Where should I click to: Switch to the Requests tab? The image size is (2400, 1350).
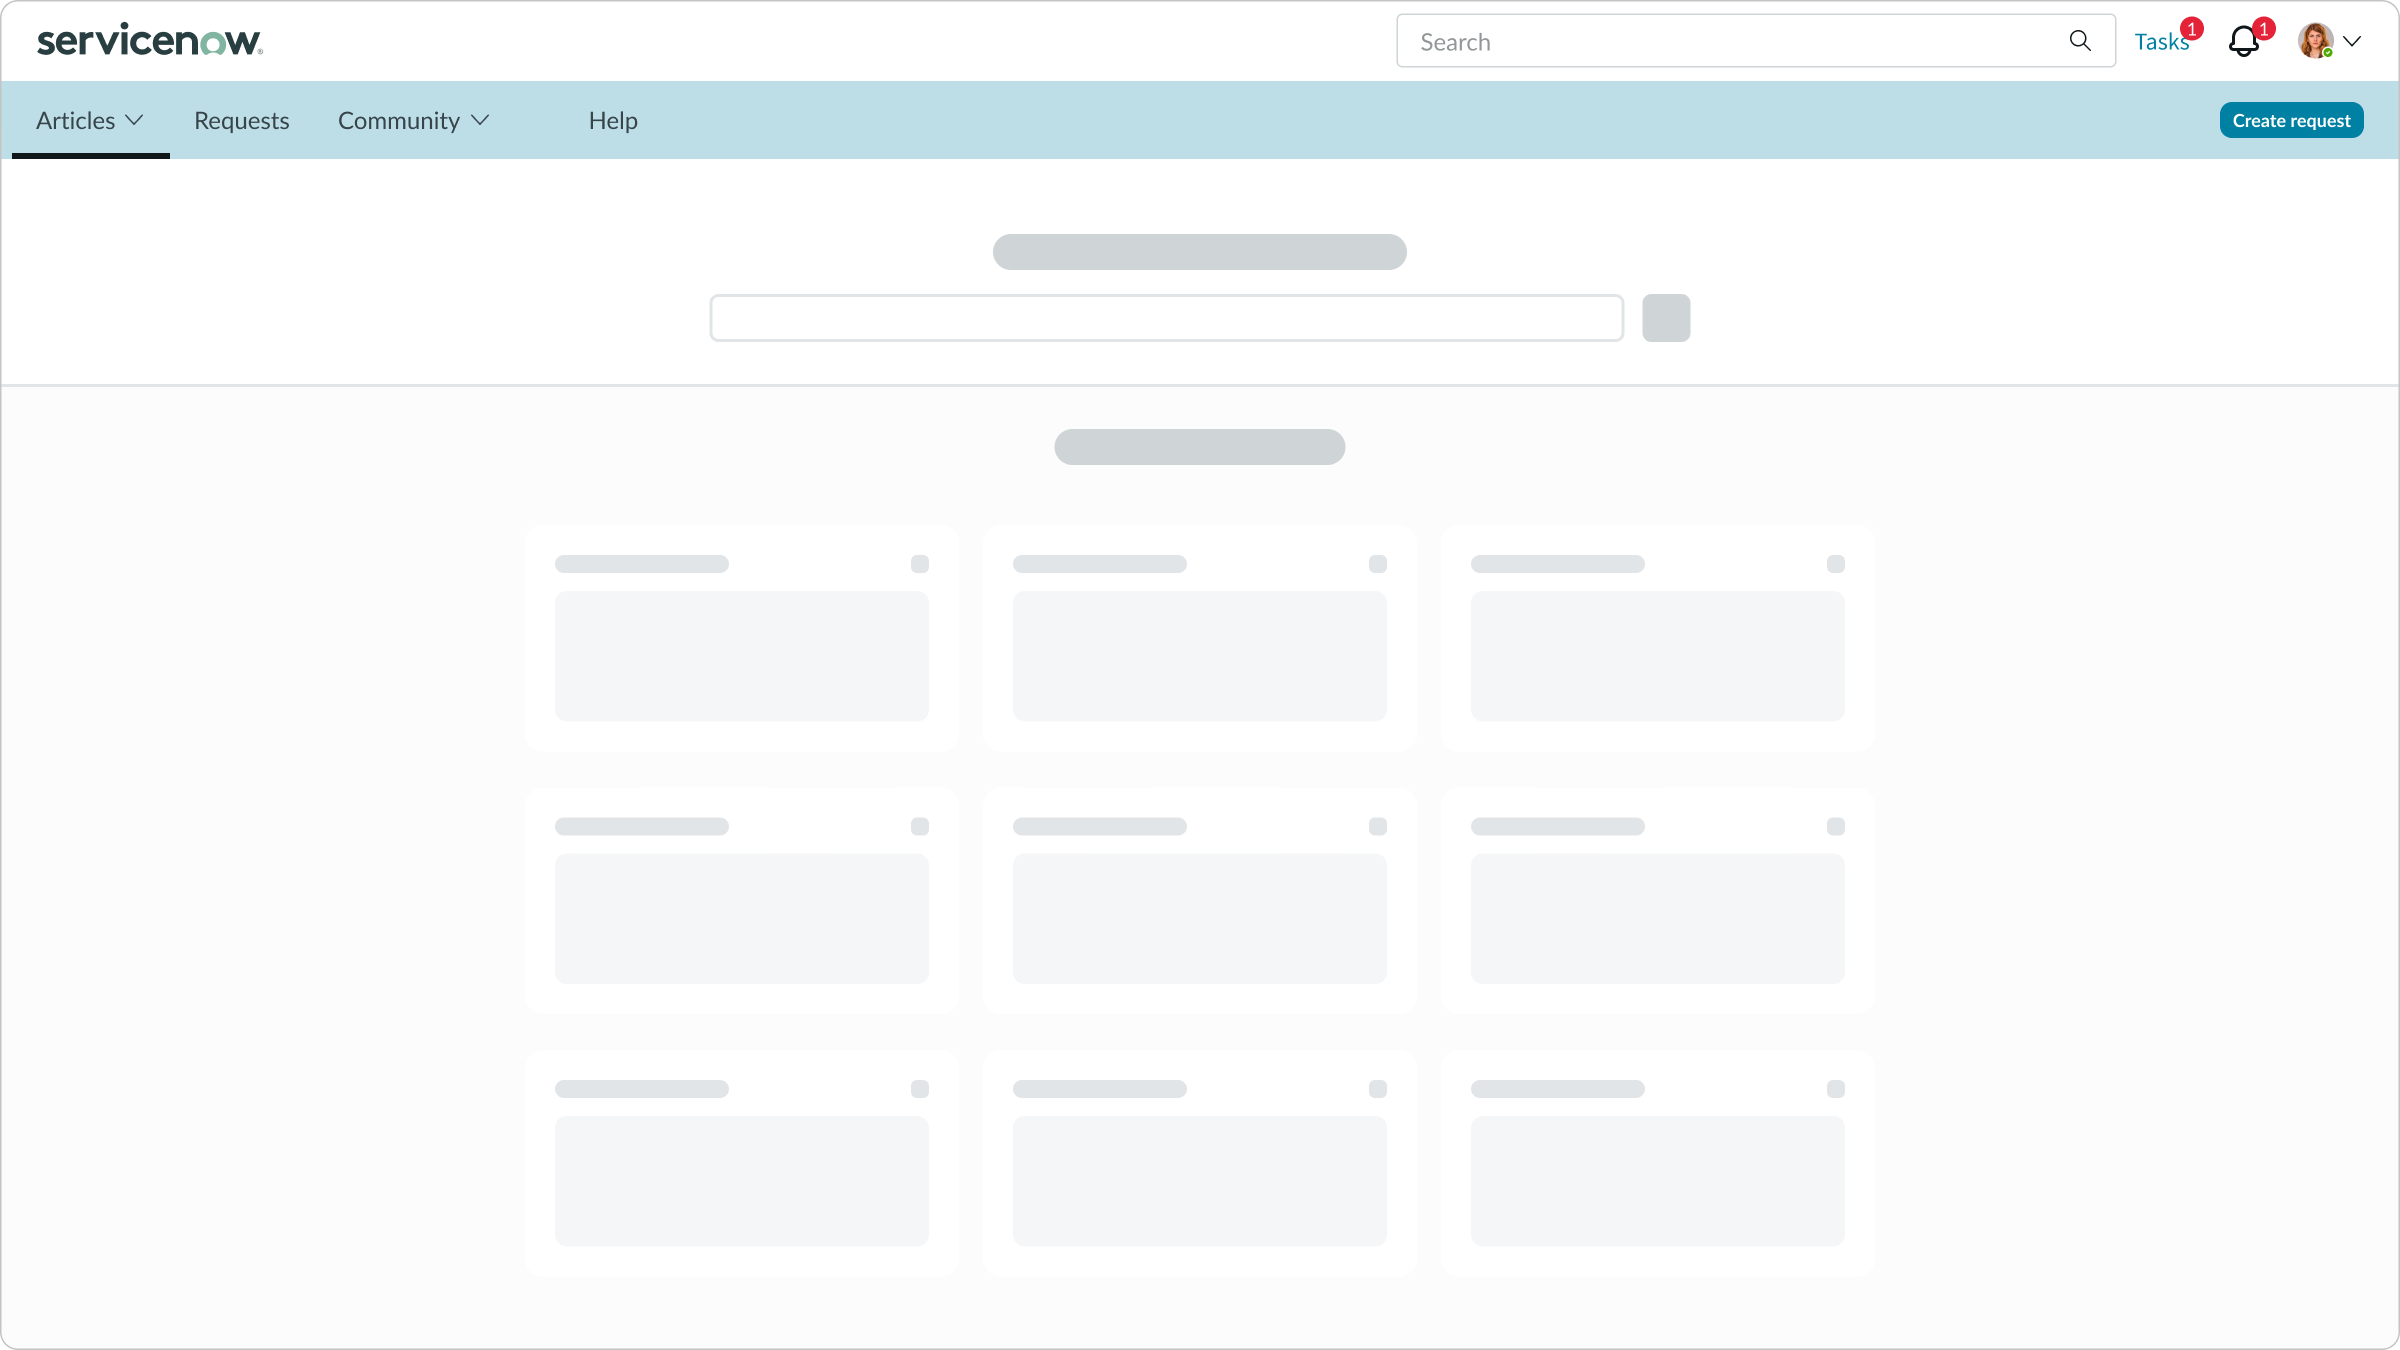pyautogui.click(x=241, y=120)
